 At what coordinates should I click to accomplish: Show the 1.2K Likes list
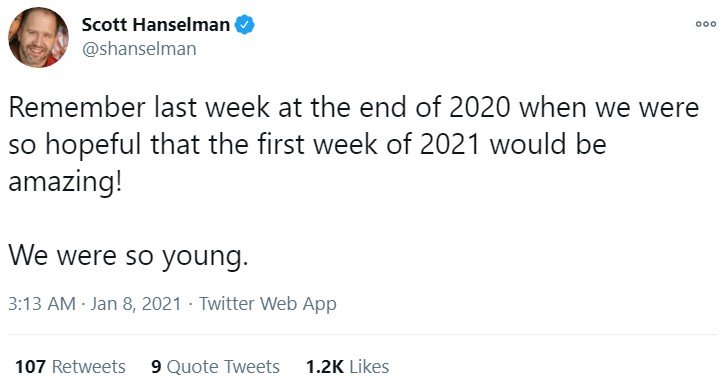click(x=347, y=367)
